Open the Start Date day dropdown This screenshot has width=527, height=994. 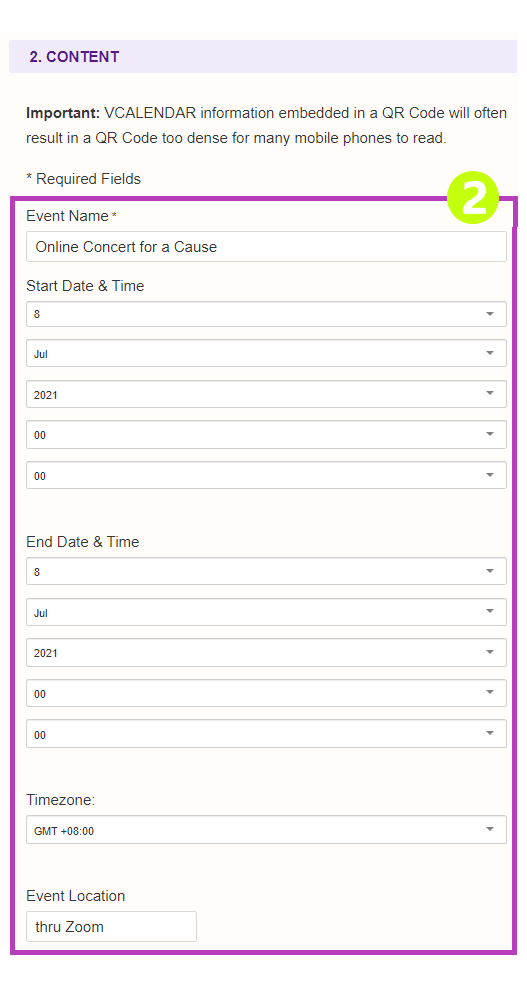266,314
